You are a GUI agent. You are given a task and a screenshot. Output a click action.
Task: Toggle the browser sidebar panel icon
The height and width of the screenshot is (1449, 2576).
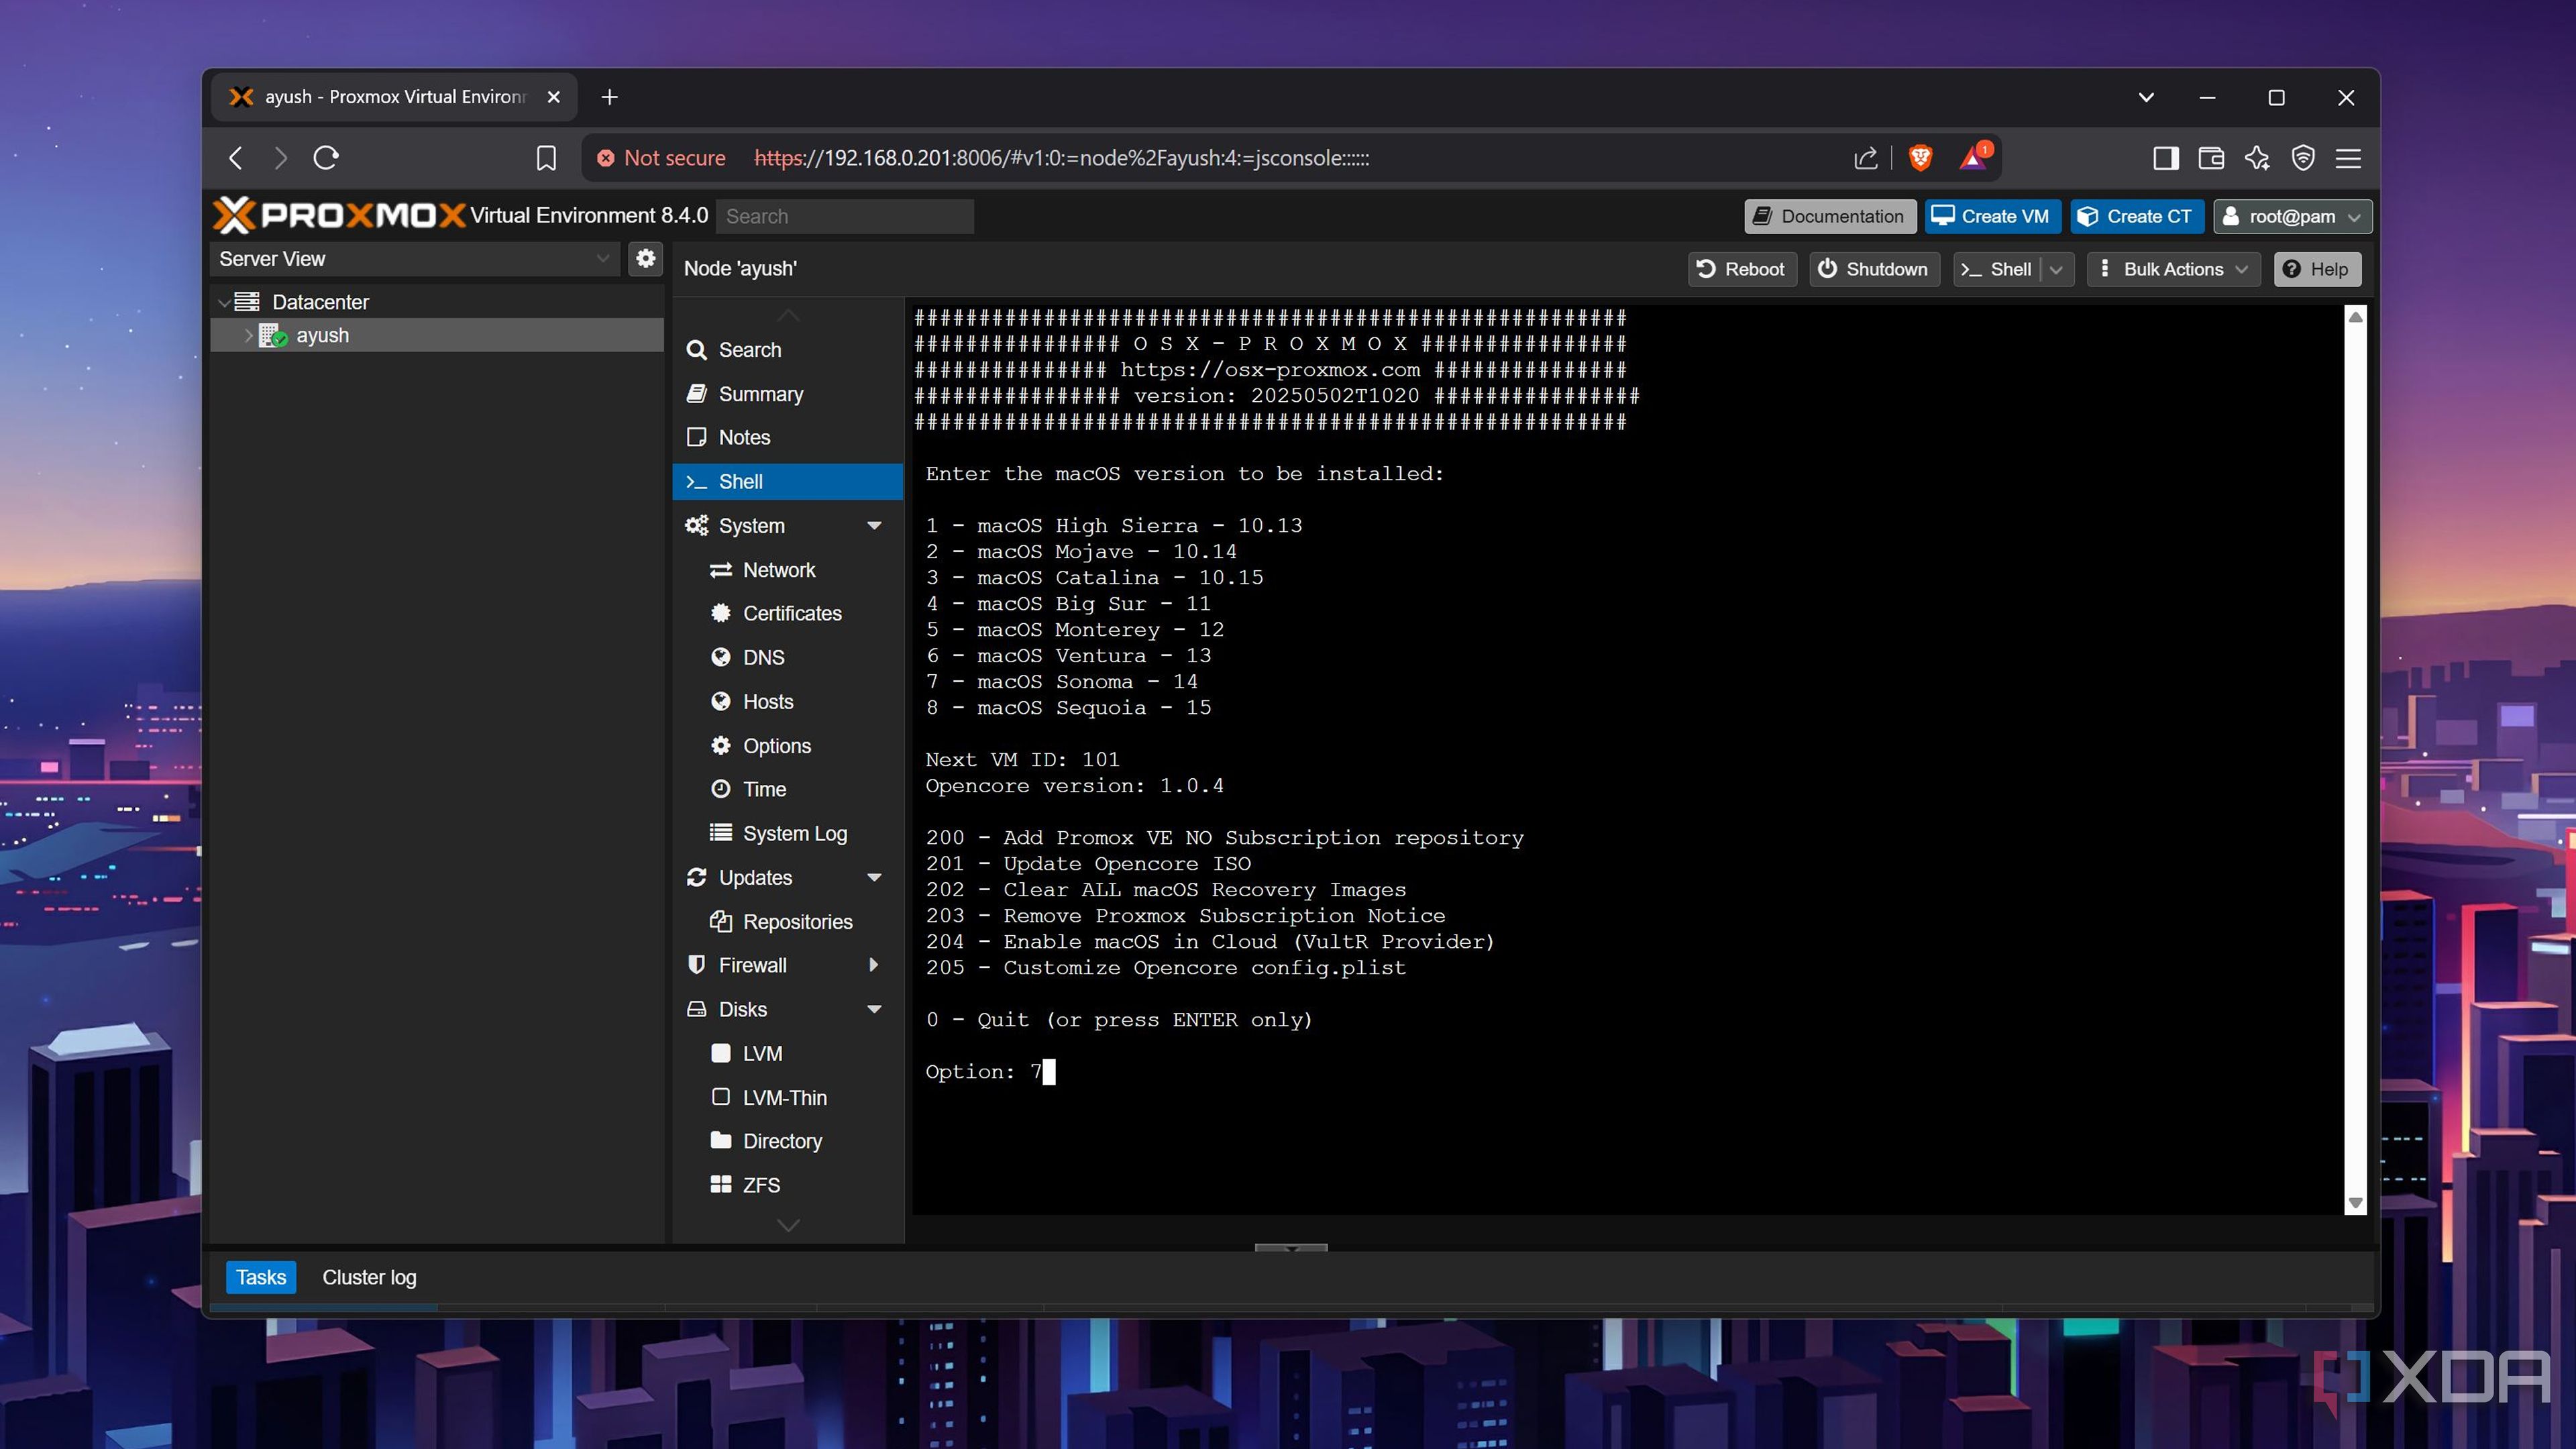(x=2165, y=158)
